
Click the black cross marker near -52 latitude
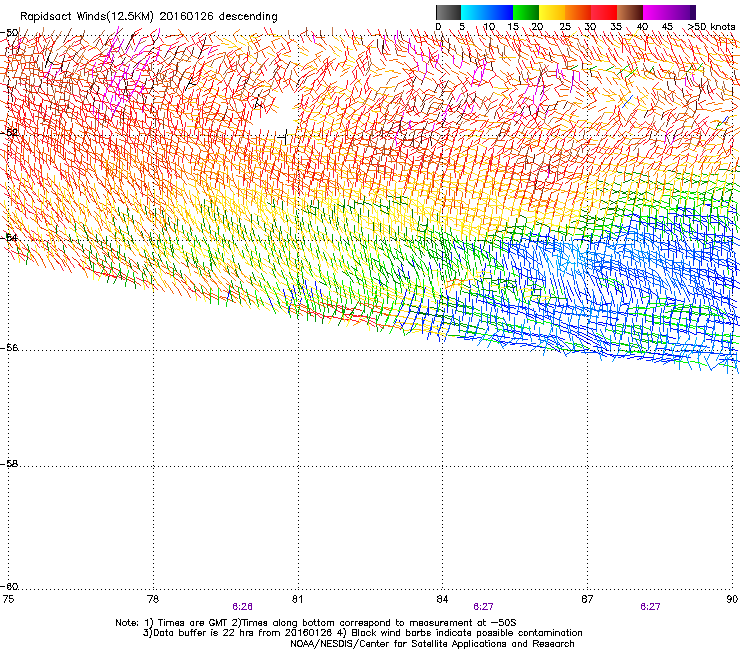pos(283,137)
